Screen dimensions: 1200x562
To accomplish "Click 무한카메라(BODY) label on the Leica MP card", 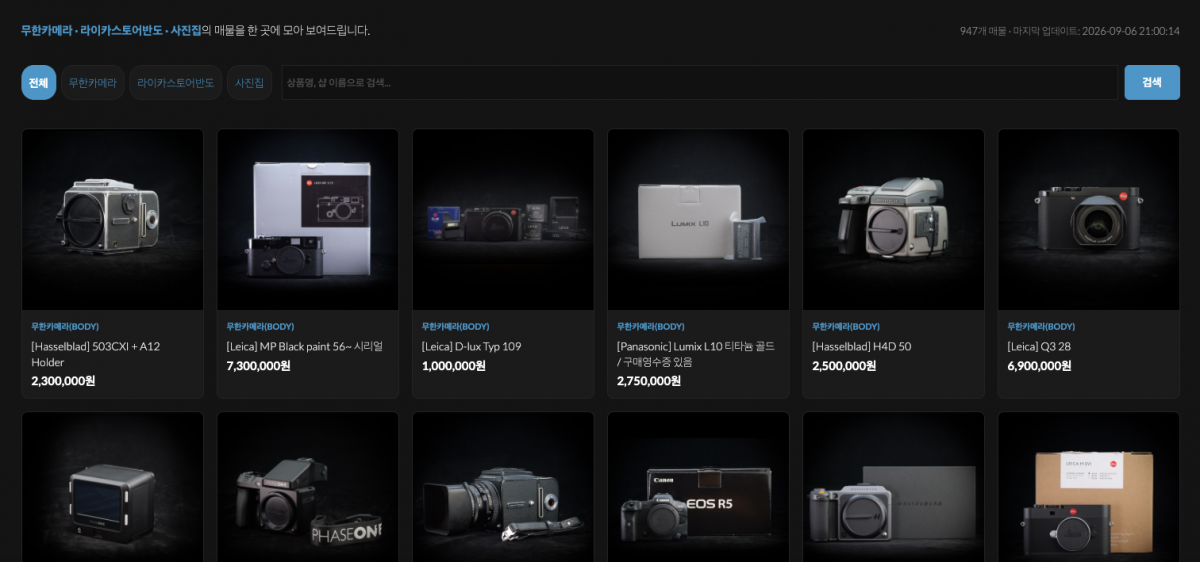I will pos(260,326).
